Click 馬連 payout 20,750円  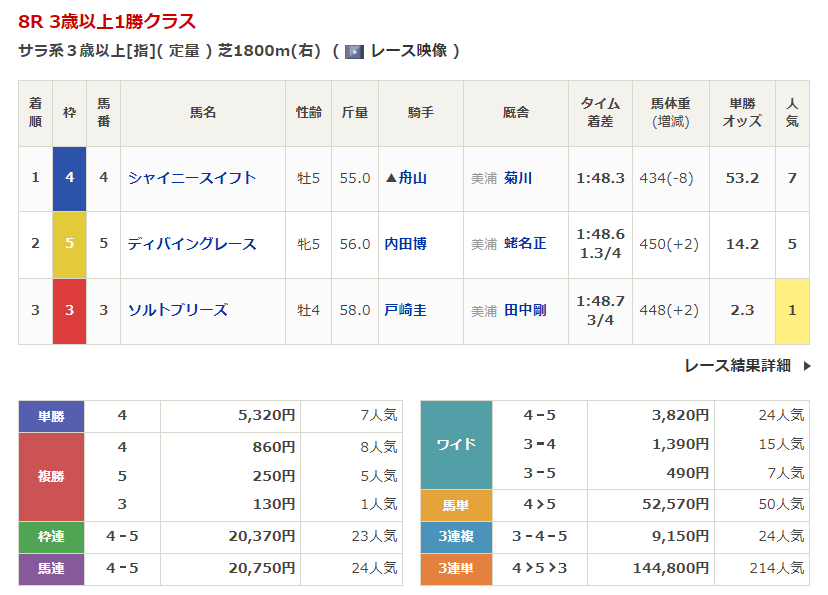tap(262, 568)
